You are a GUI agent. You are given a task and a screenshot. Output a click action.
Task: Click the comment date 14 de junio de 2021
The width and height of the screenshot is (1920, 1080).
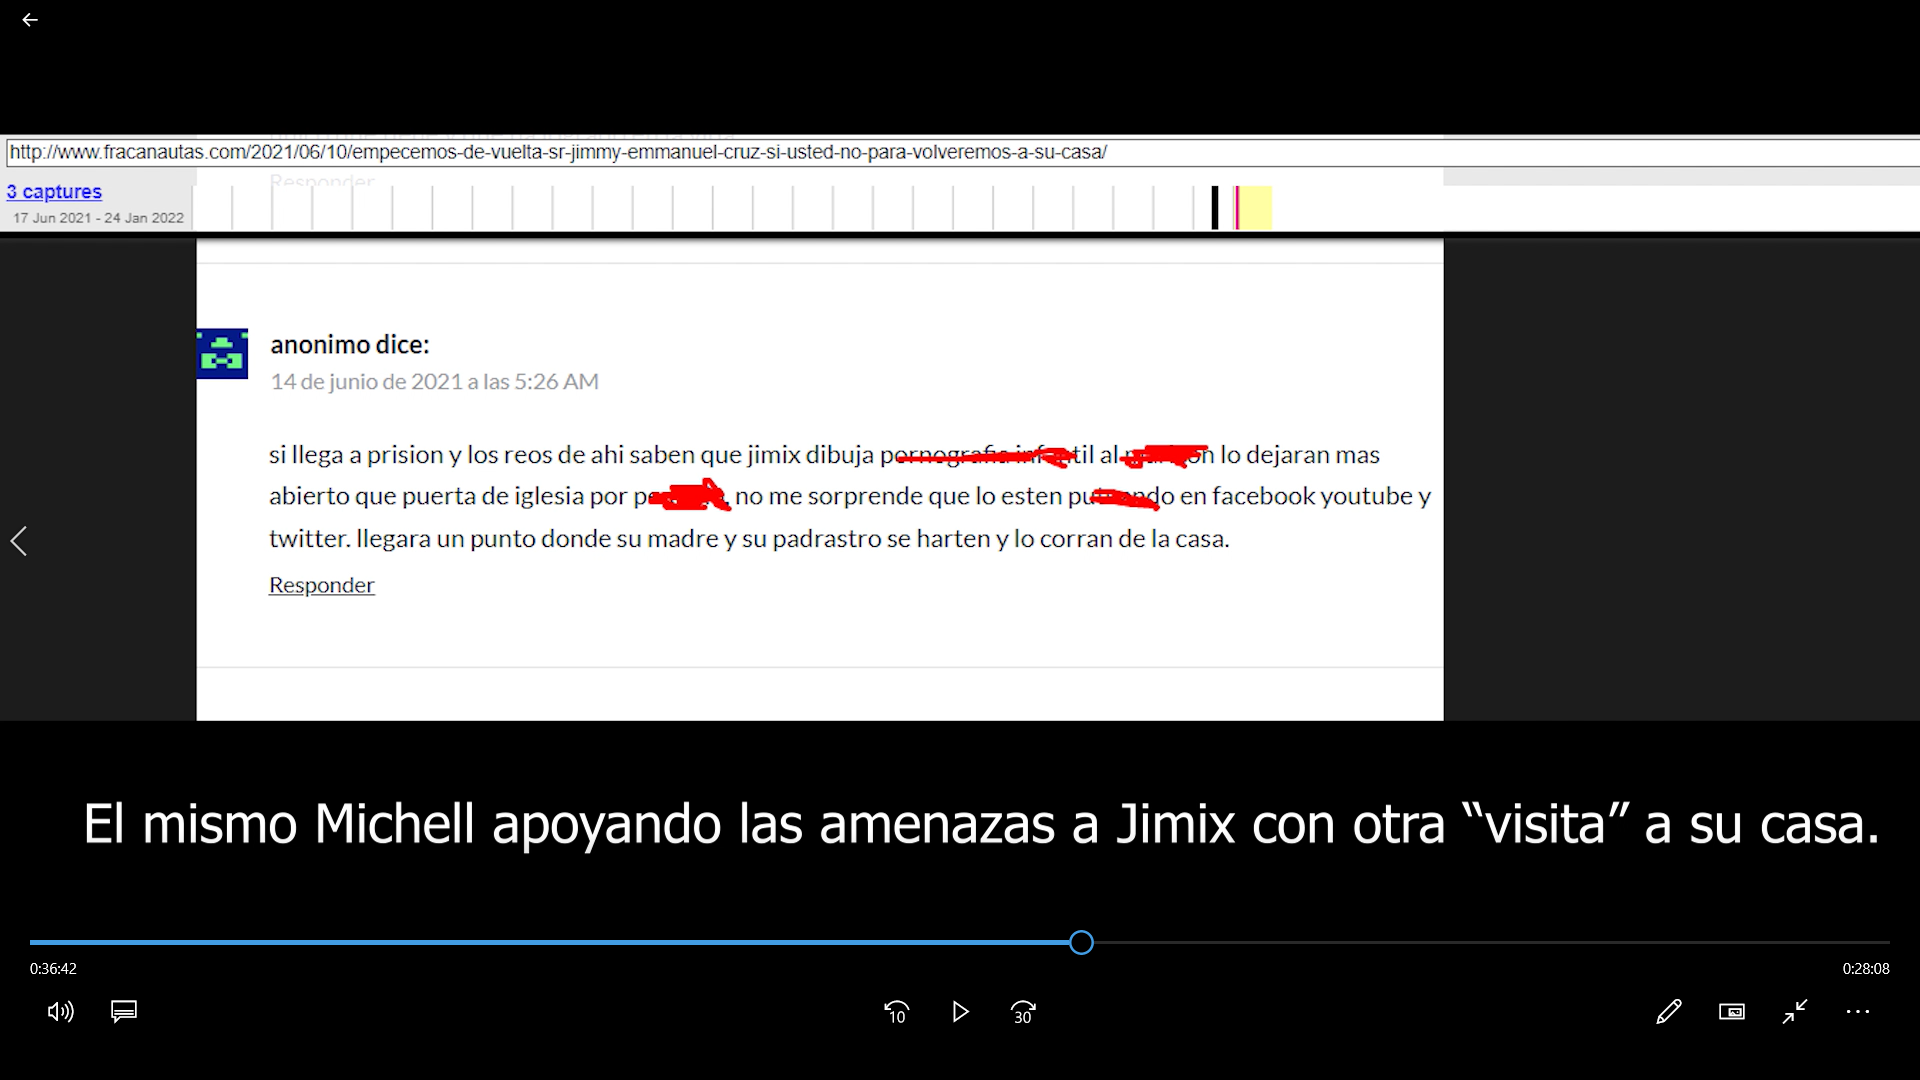(434, 381)
